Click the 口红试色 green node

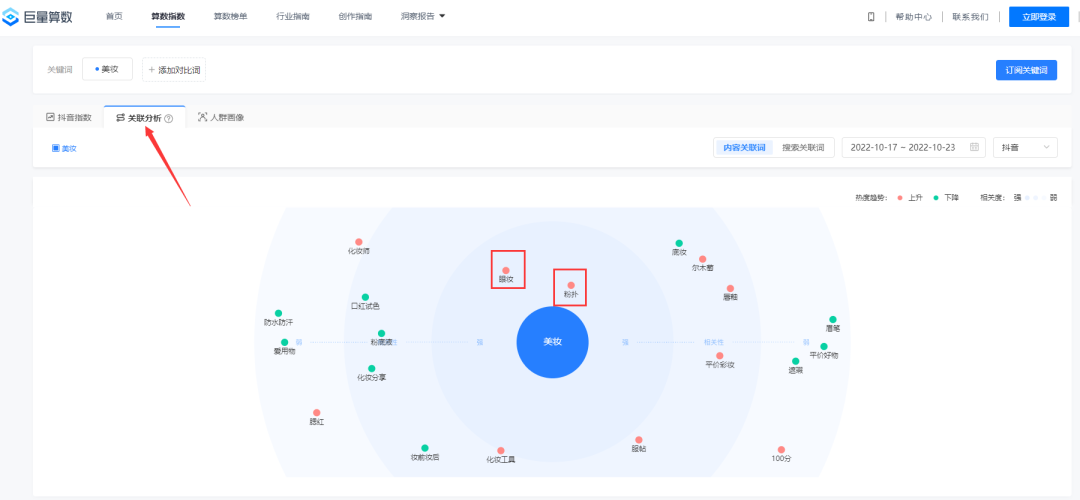coord(365,297)
